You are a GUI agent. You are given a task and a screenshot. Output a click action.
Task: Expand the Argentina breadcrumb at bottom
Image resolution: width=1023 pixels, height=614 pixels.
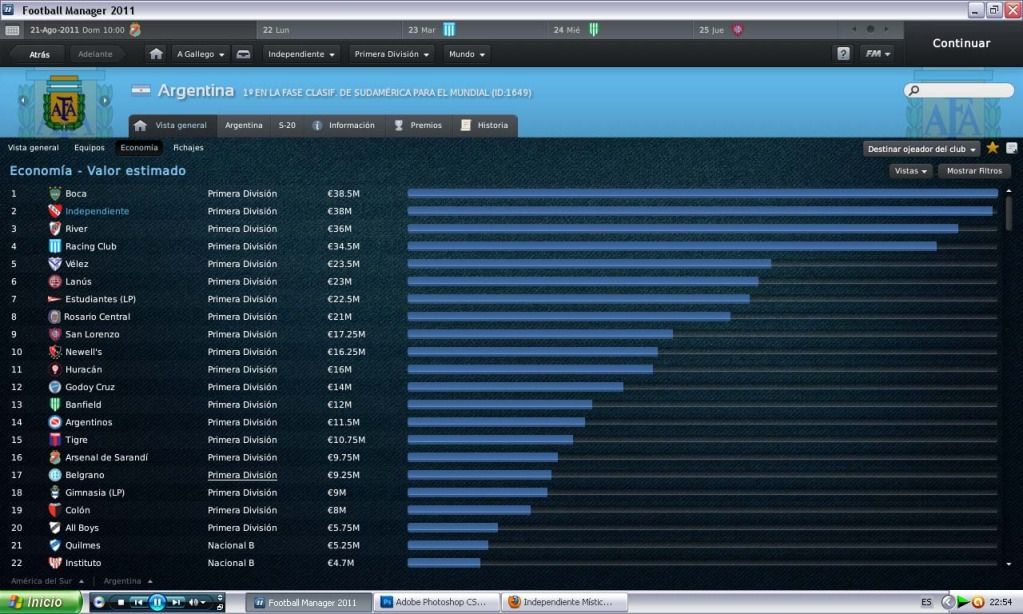pos(128,581)
